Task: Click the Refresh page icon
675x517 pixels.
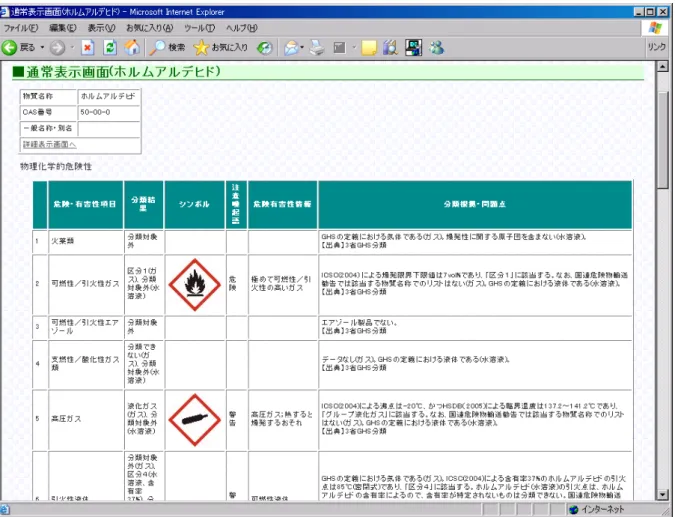Action: click(x=110, y=48)
